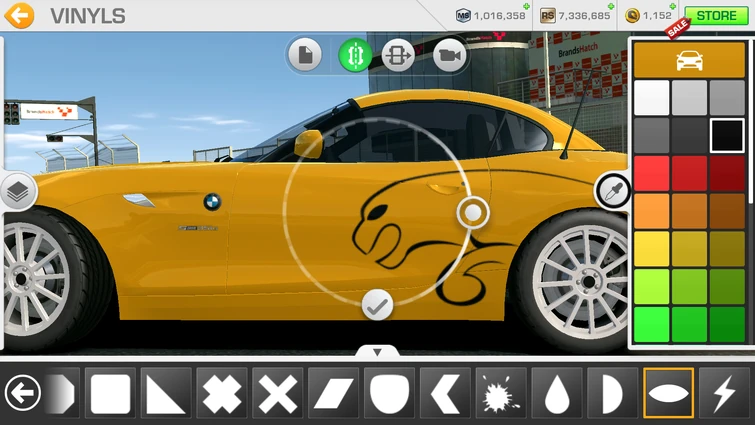Select the right triangle shape vinyl
Screen dimensions: 755x425
click(x=166, y=393)
